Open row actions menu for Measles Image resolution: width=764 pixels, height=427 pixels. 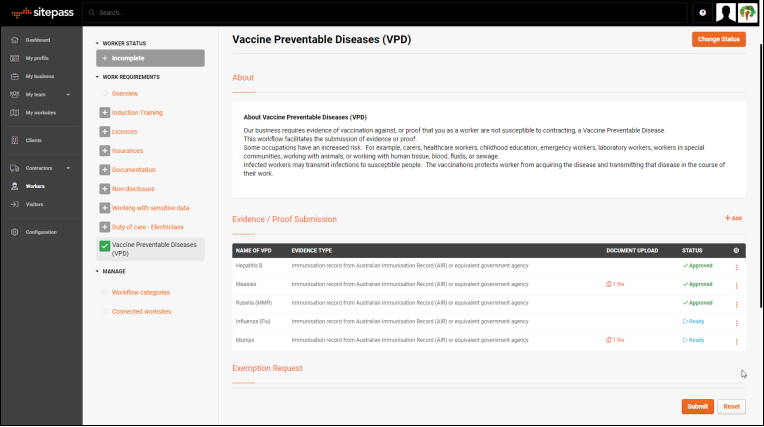(736, 286)
